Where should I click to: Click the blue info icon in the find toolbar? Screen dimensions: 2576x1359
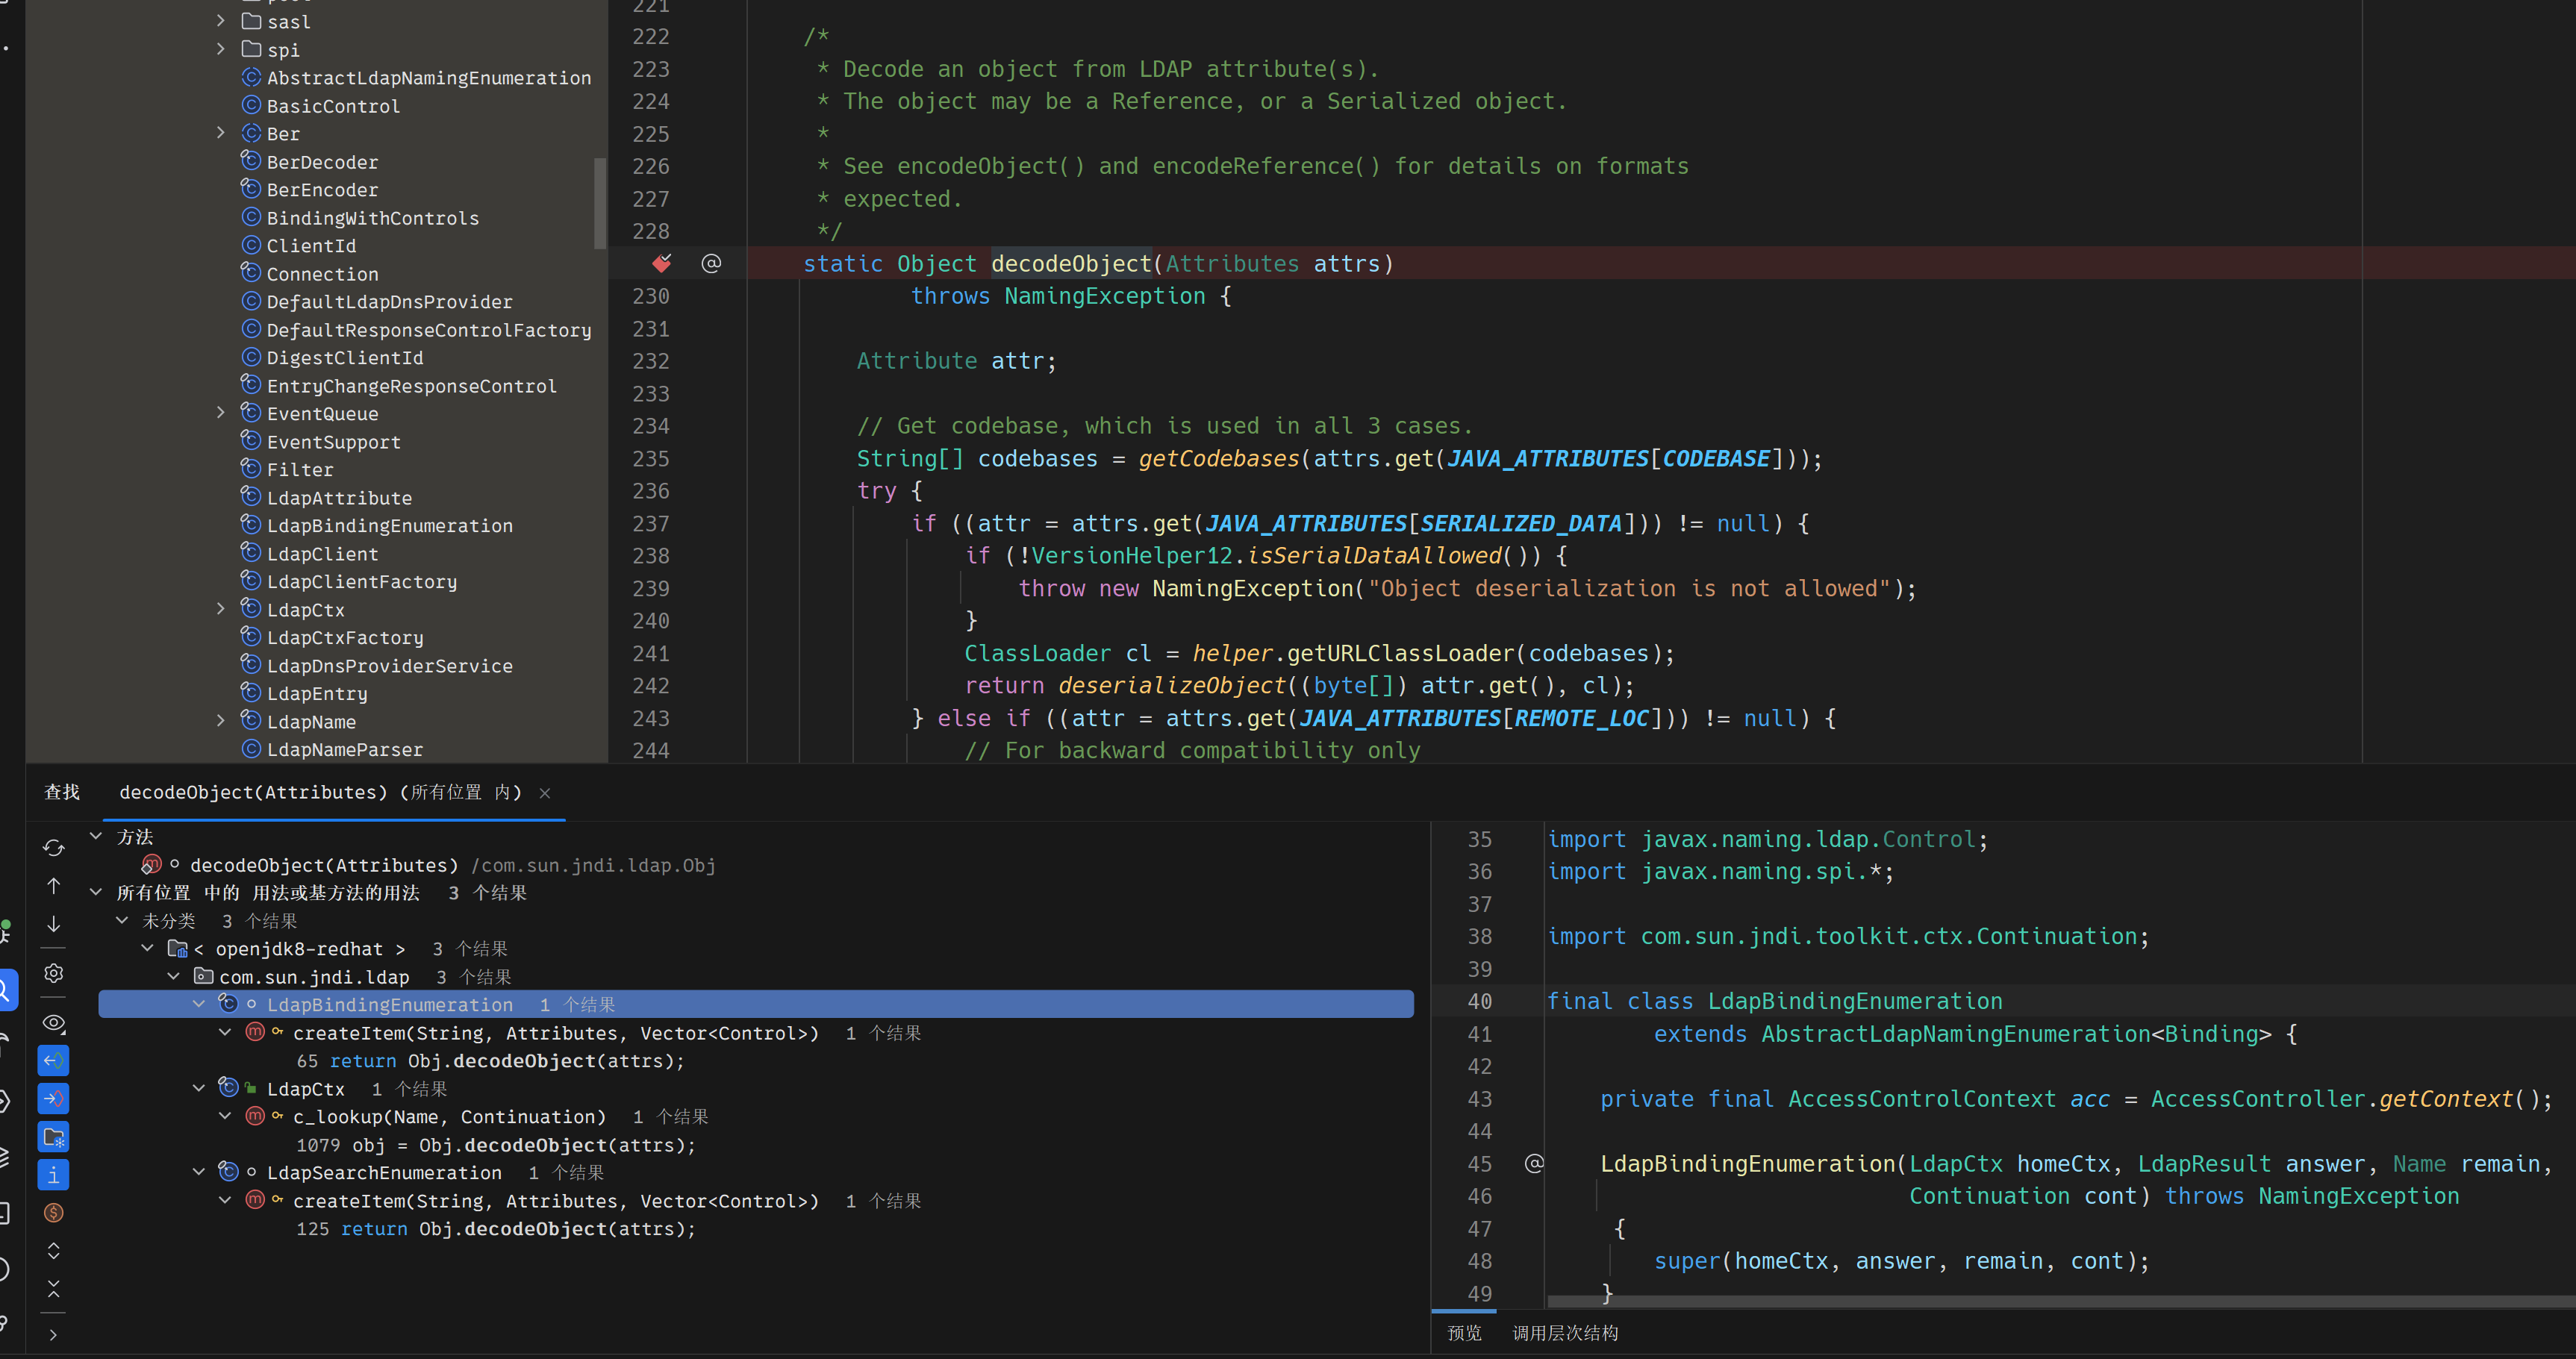(x=54, y=1175)
